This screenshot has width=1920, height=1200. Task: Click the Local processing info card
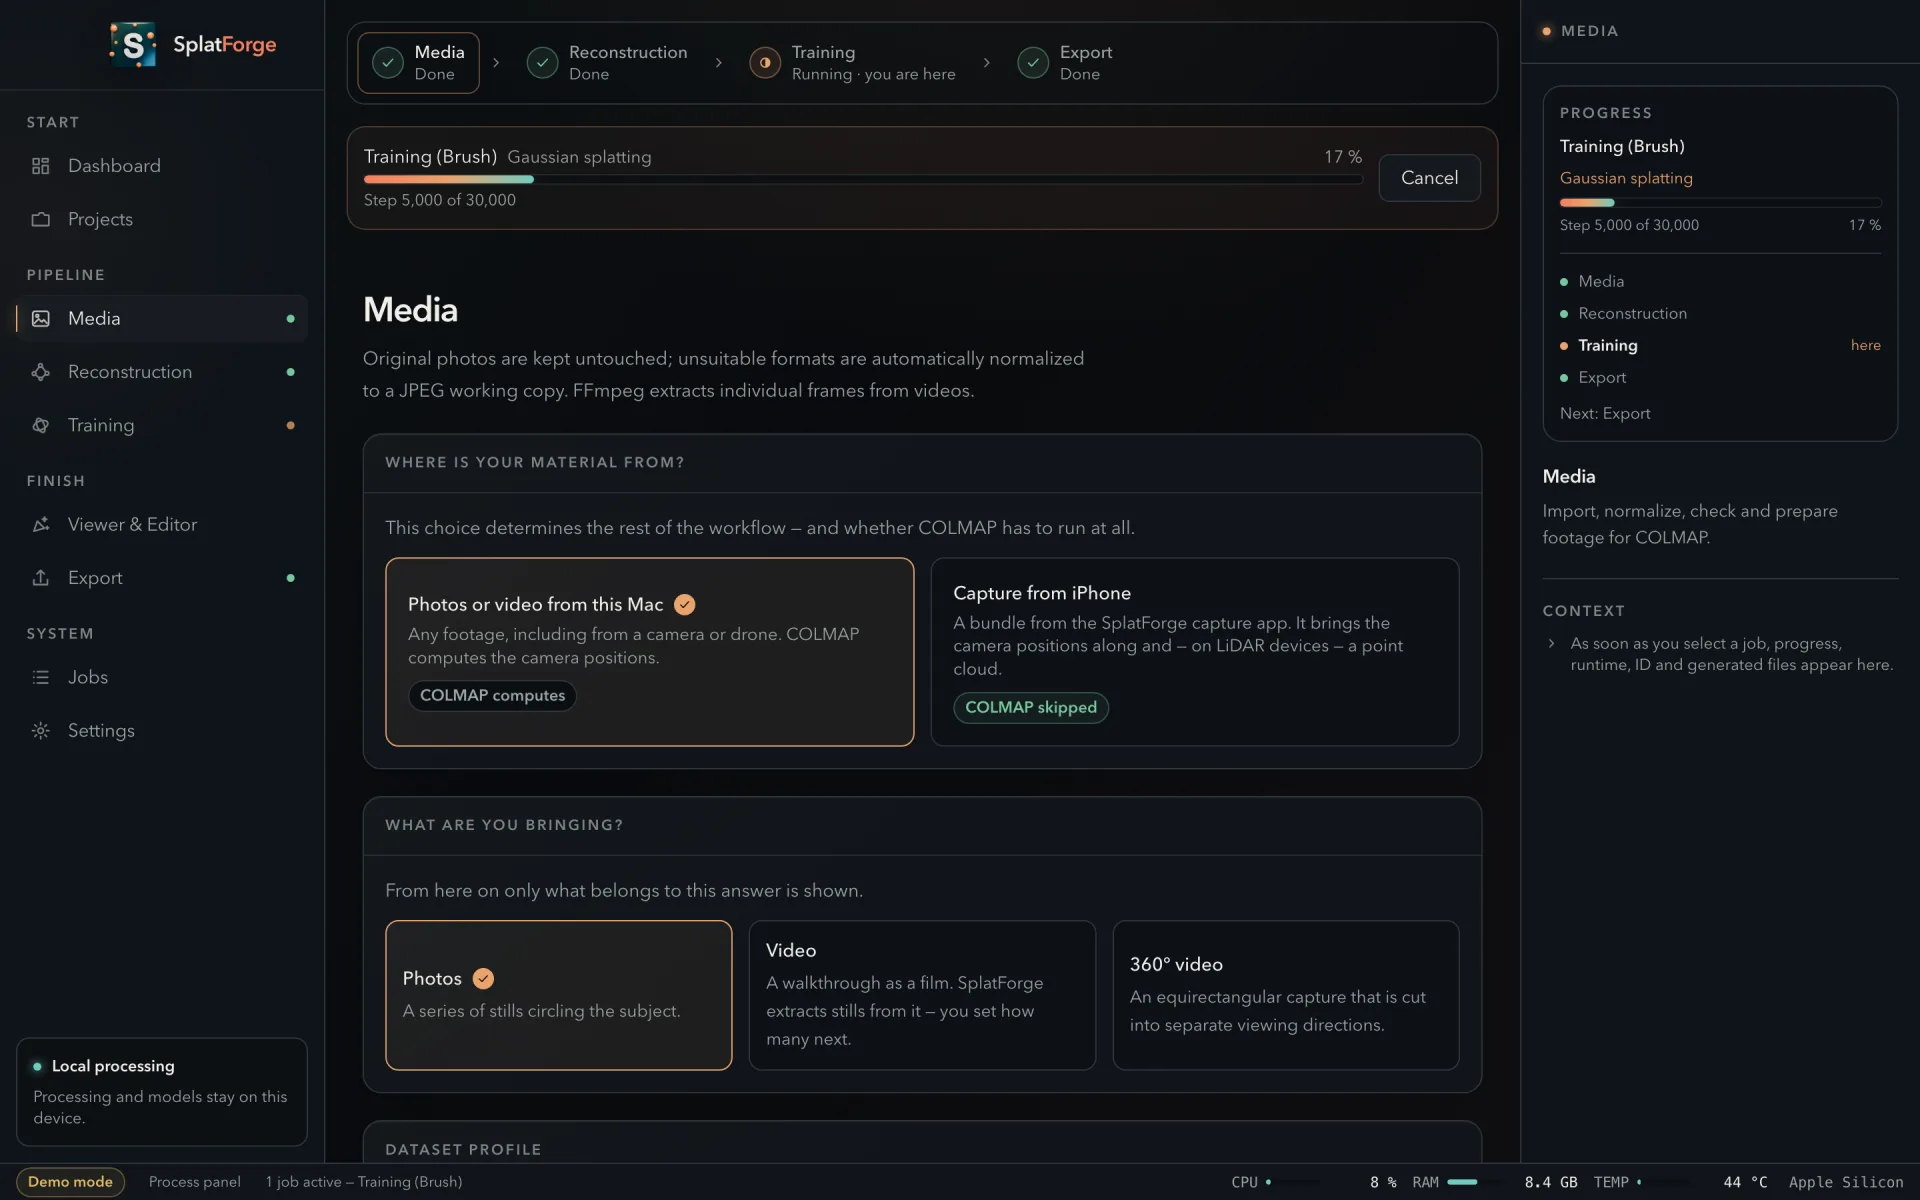[162, 1092]
